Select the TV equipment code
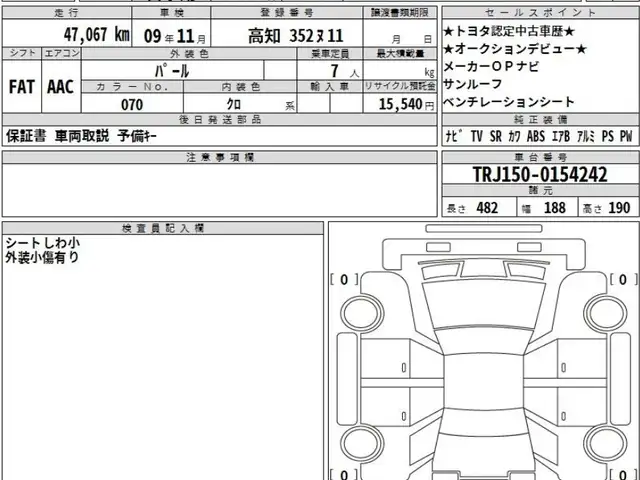This screenshot has height=480, width=640. pos(476,136)
